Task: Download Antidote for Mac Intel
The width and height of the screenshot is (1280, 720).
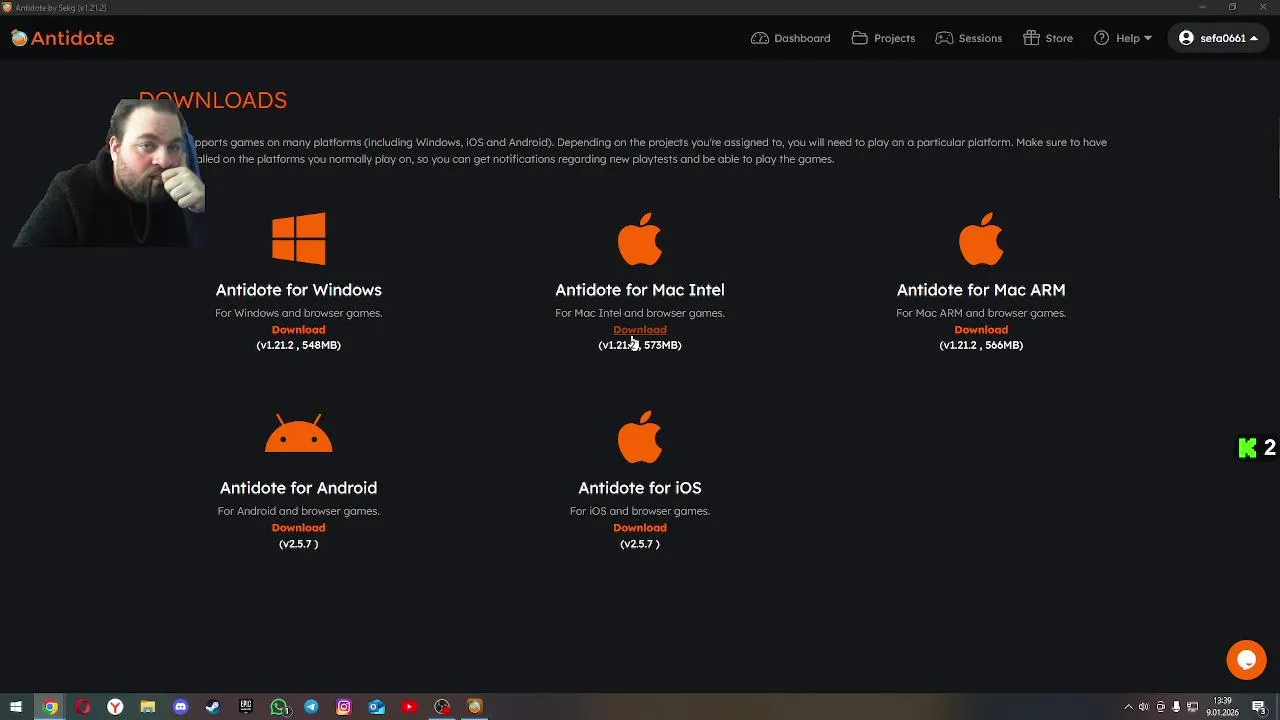Action: coord(640,329)
